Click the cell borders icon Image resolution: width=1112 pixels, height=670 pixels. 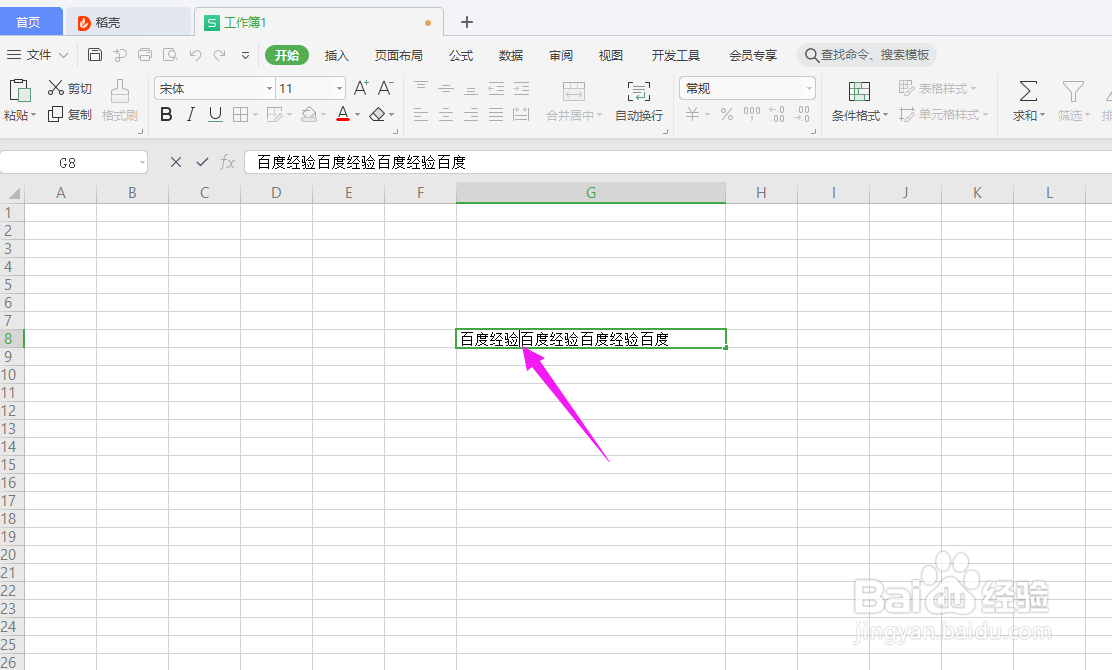[240, 114]
